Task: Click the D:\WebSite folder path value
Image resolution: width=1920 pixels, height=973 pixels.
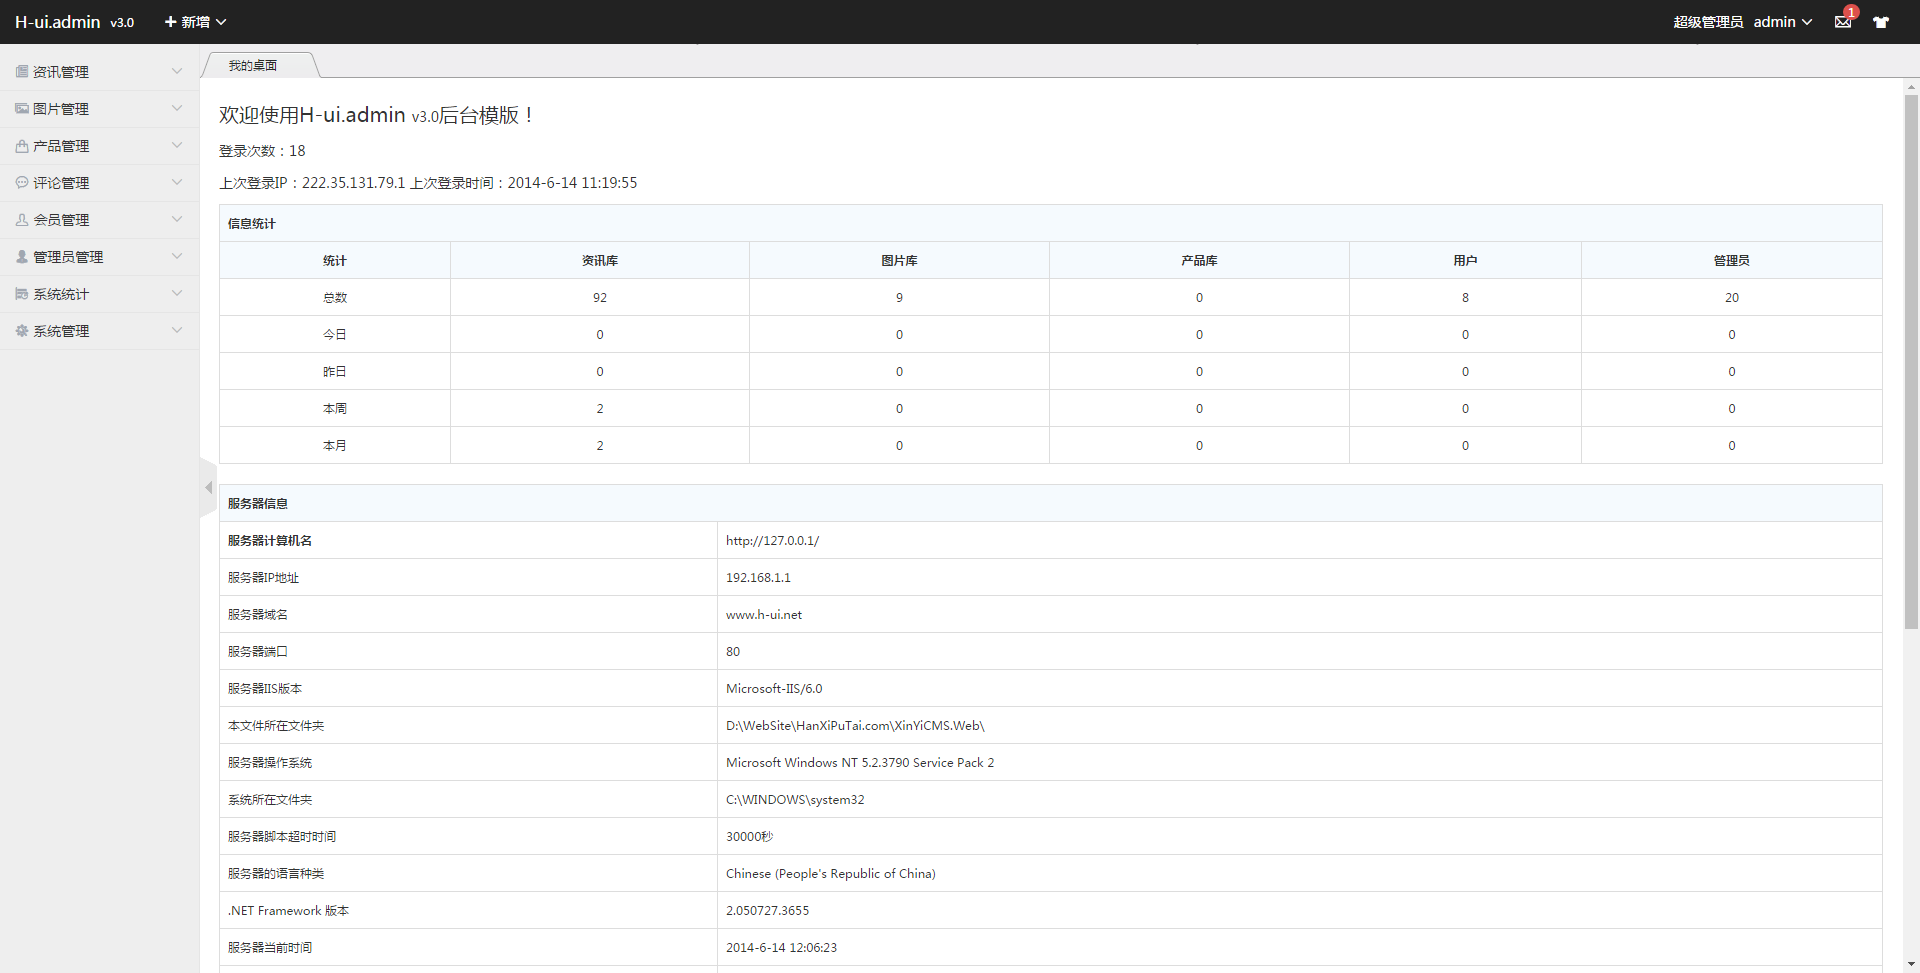Action: click(855, 726)
